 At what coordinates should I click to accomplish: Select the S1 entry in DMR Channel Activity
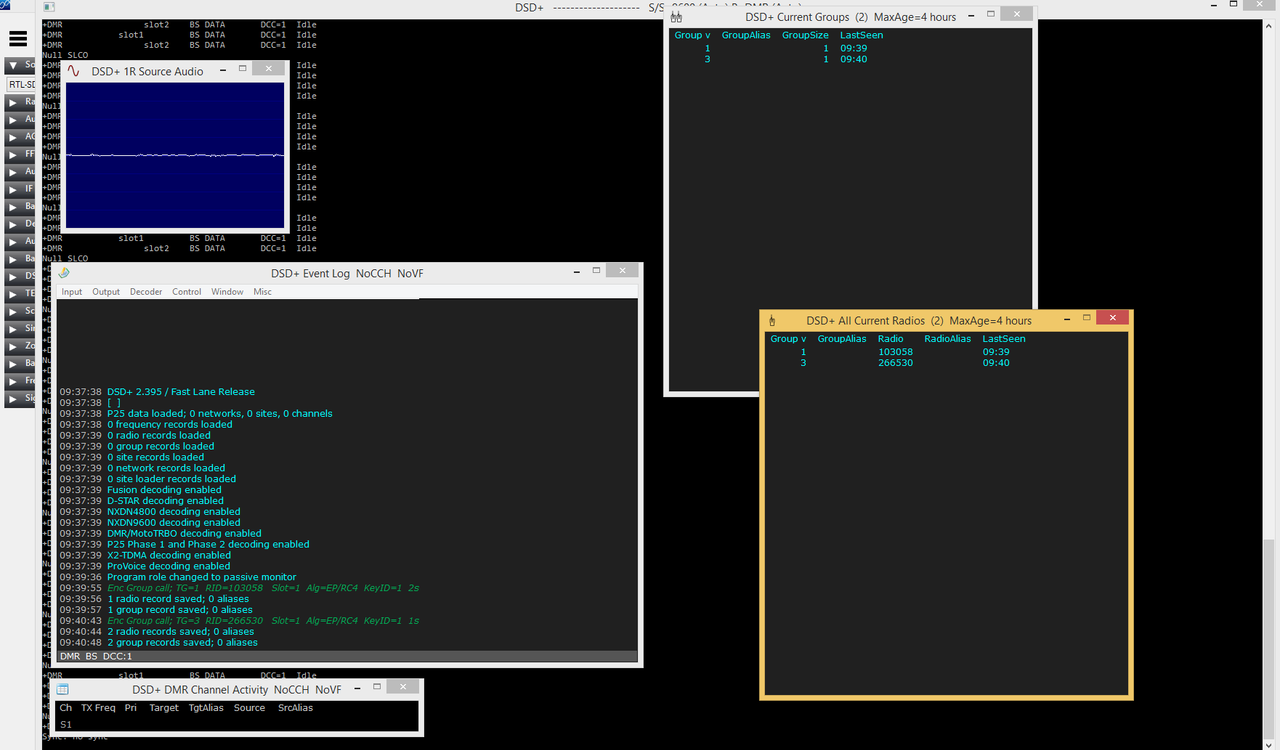pos(65,724)
